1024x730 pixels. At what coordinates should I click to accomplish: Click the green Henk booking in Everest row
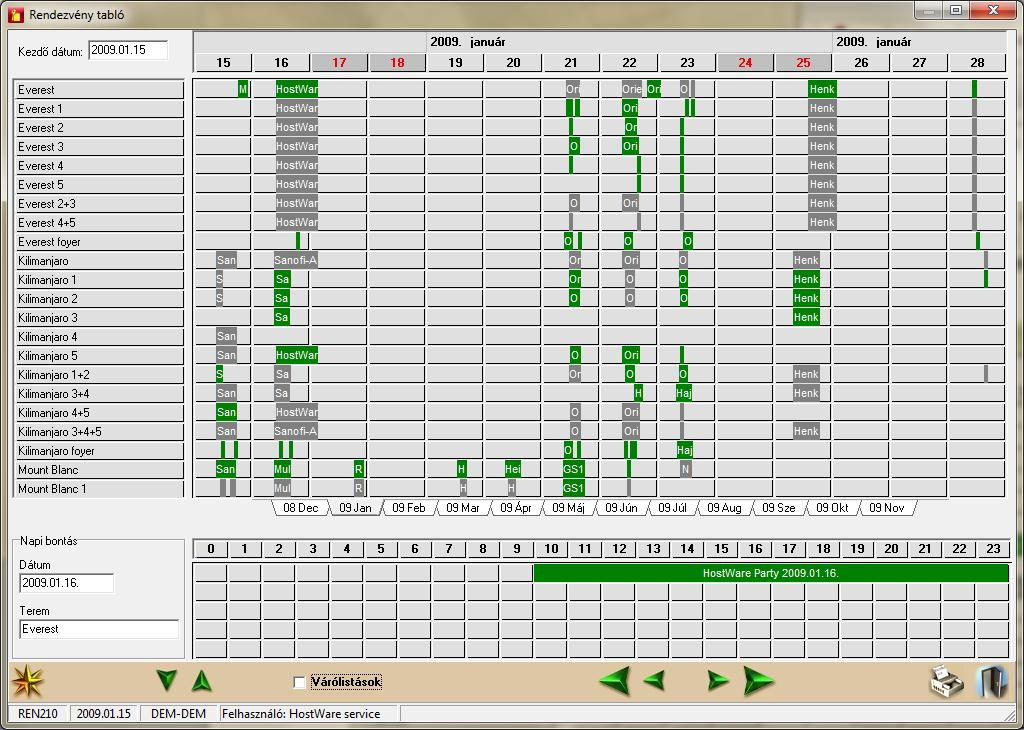[x=822, y=89]
